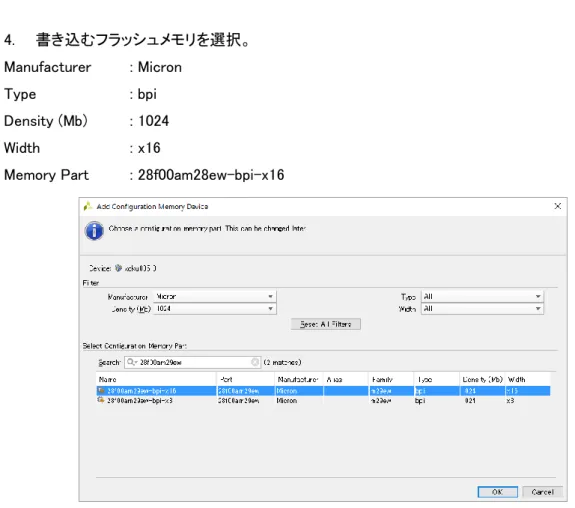This screenshot has width=575, height=508.
Task: Sort by the Family column header
Action: click(x=391, y=380)
